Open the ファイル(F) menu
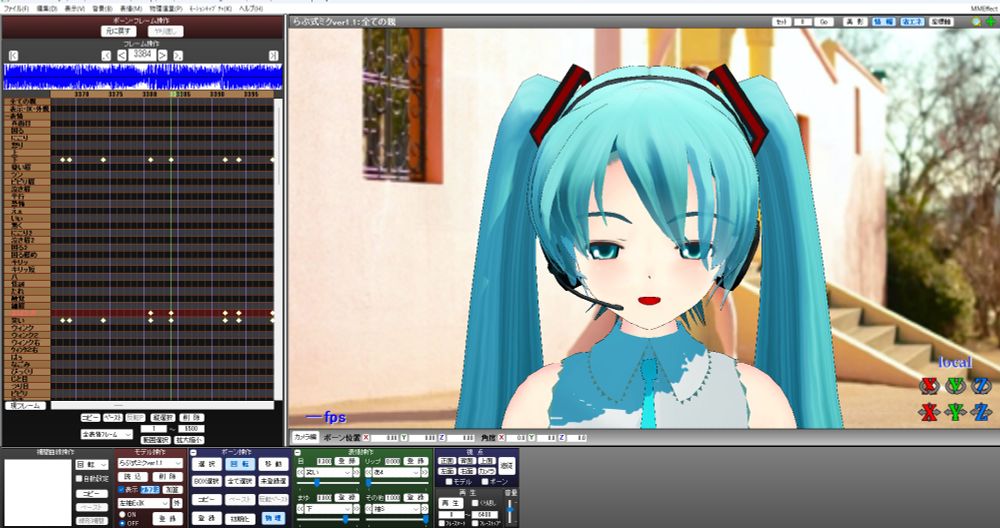The height and width of the screenshot is (528, 1000). [16, 9]
